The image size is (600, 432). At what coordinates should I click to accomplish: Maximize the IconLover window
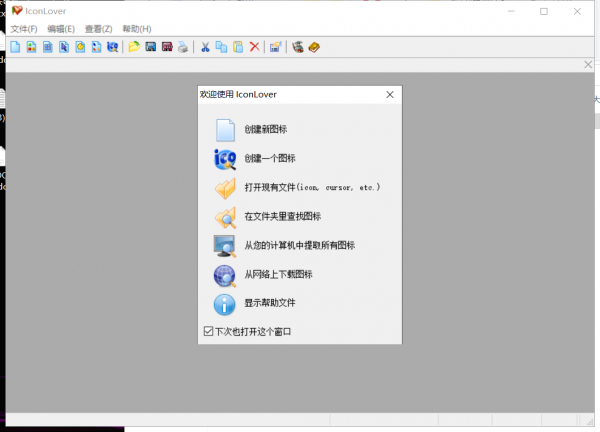click(544, 11)
